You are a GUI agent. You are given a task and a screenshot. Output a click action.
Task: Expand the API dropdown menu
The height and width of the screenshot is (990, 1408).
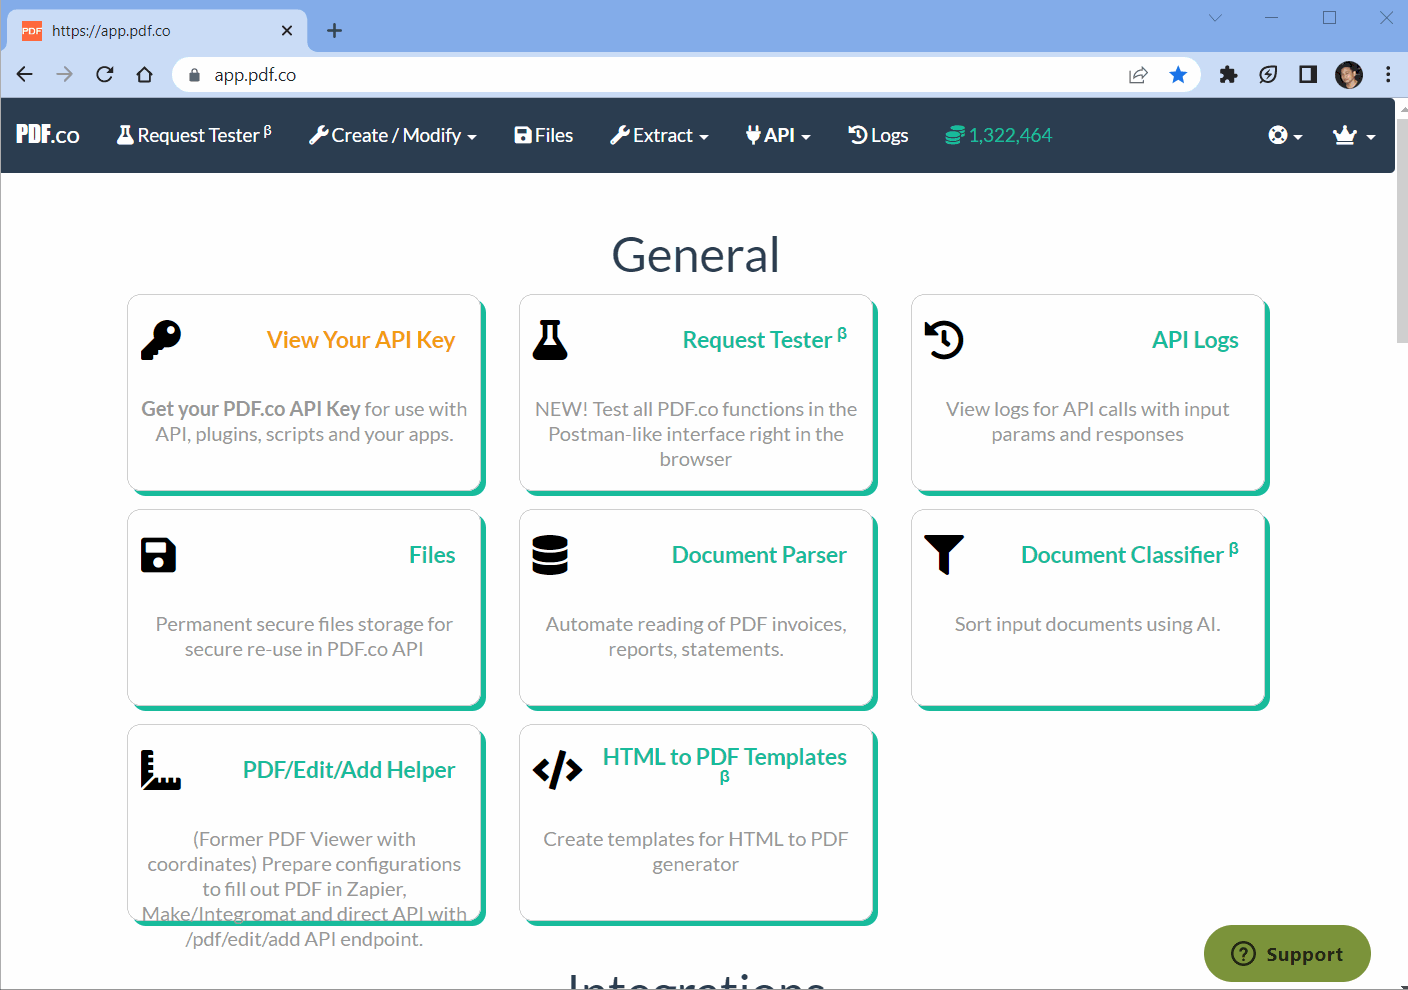tap(778, 135)
